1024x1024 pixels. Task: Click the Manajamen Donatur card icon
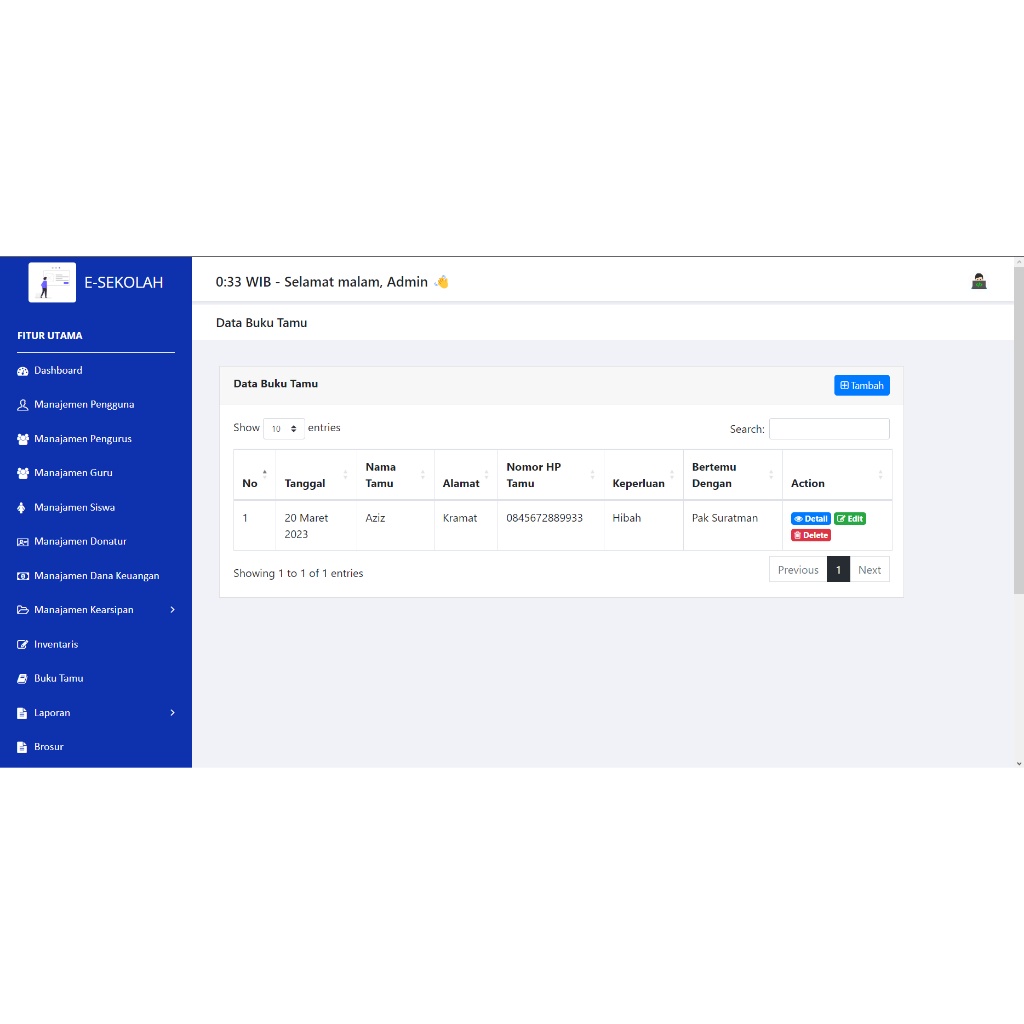23,541
